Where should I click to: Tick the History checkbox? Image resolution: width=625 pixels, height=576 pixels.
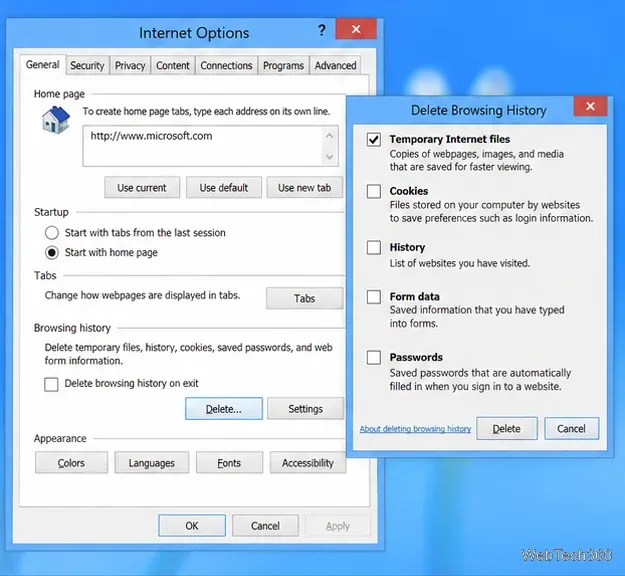pyautogui.click(x=374, y=247)
